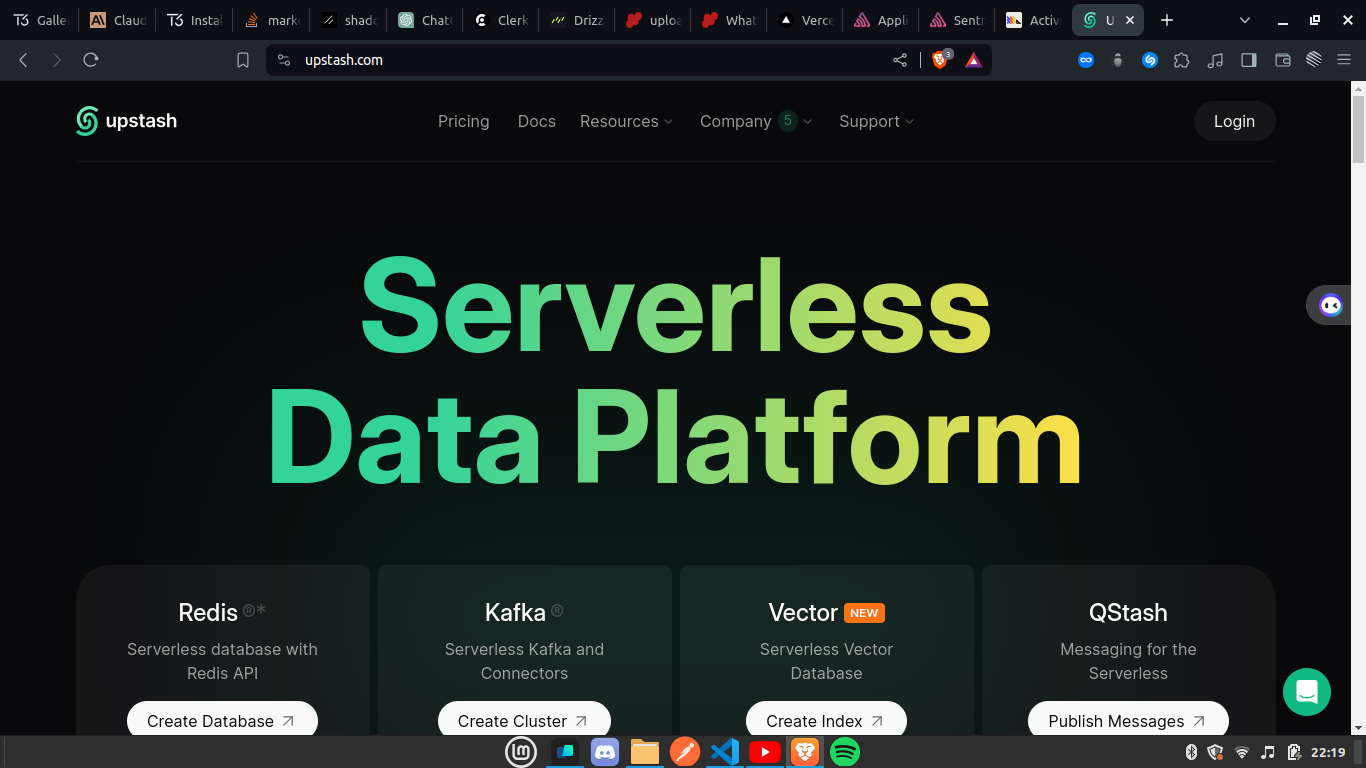Image resolution: width=1366 pixels, height=768 pixels.
Task: Click the NEW badge beside Vector
Action: [x=864, y=613]
